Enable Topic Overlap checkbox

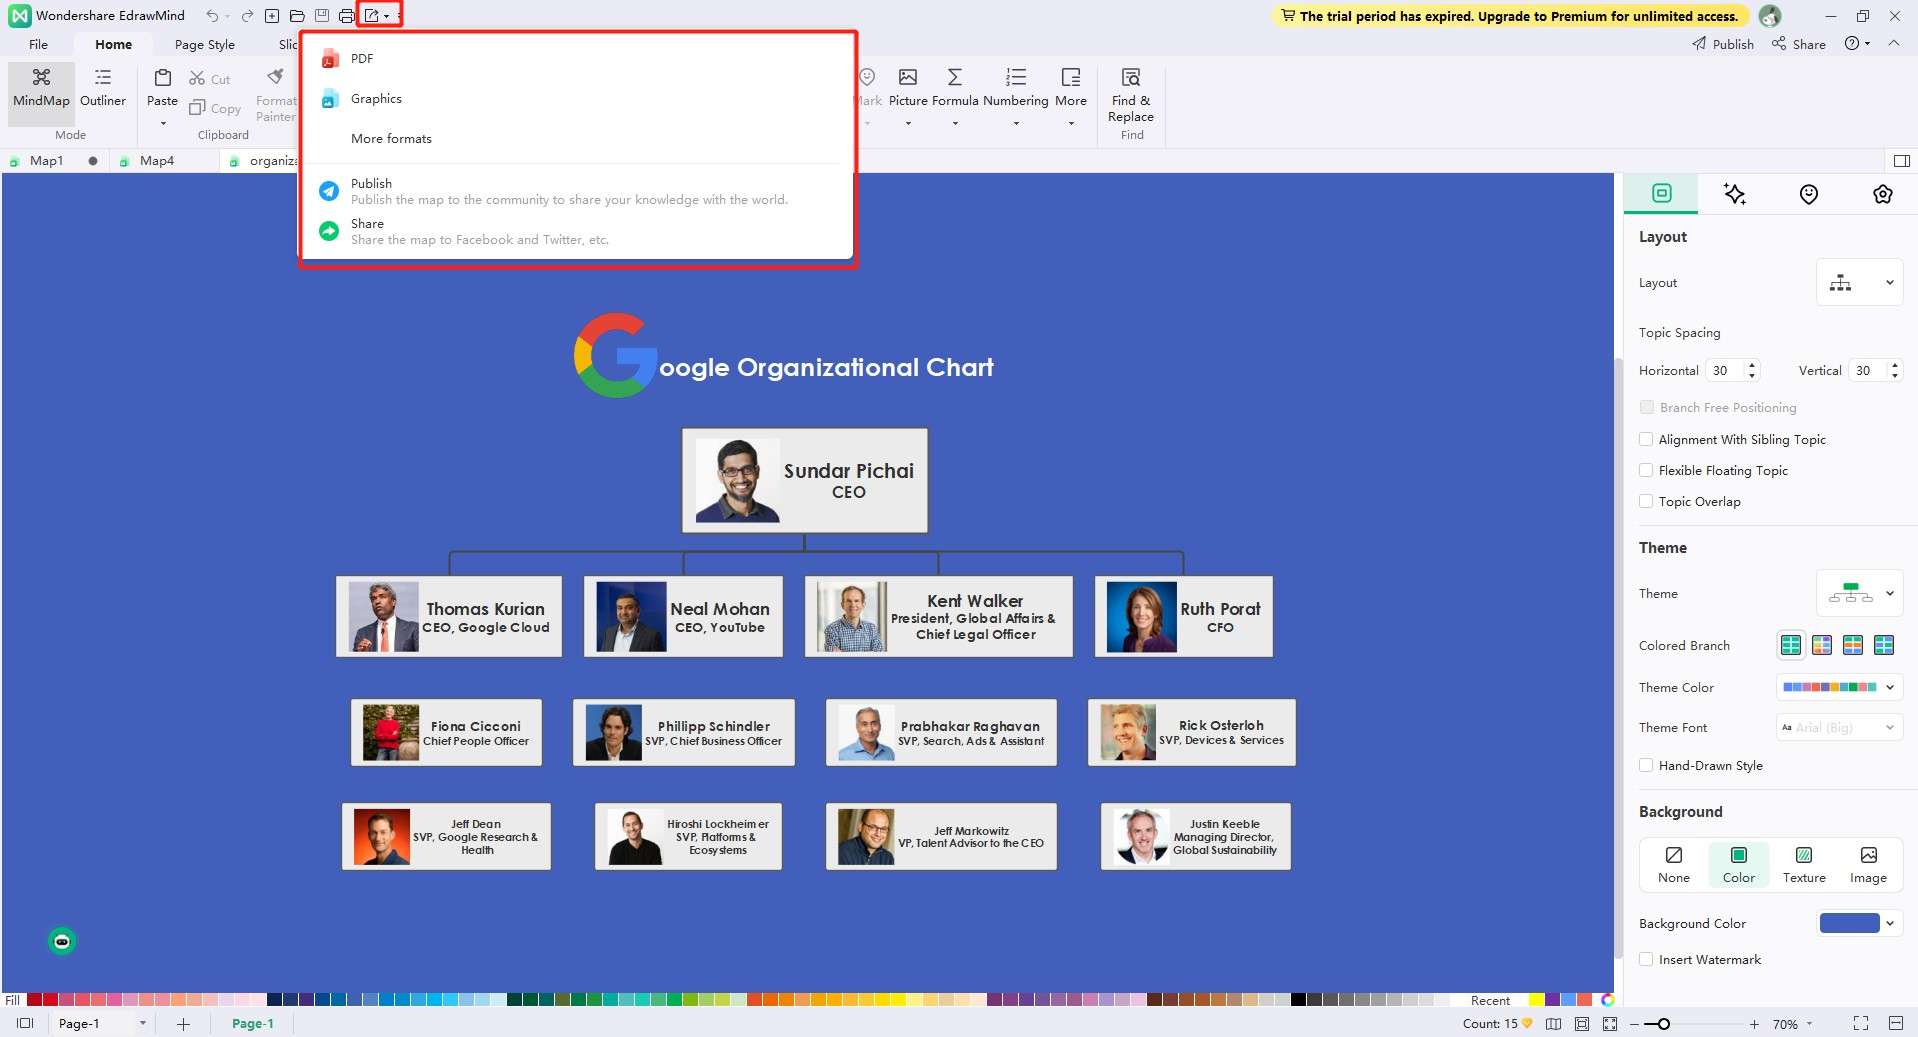pyautogui.click(x=1646, y=501)
